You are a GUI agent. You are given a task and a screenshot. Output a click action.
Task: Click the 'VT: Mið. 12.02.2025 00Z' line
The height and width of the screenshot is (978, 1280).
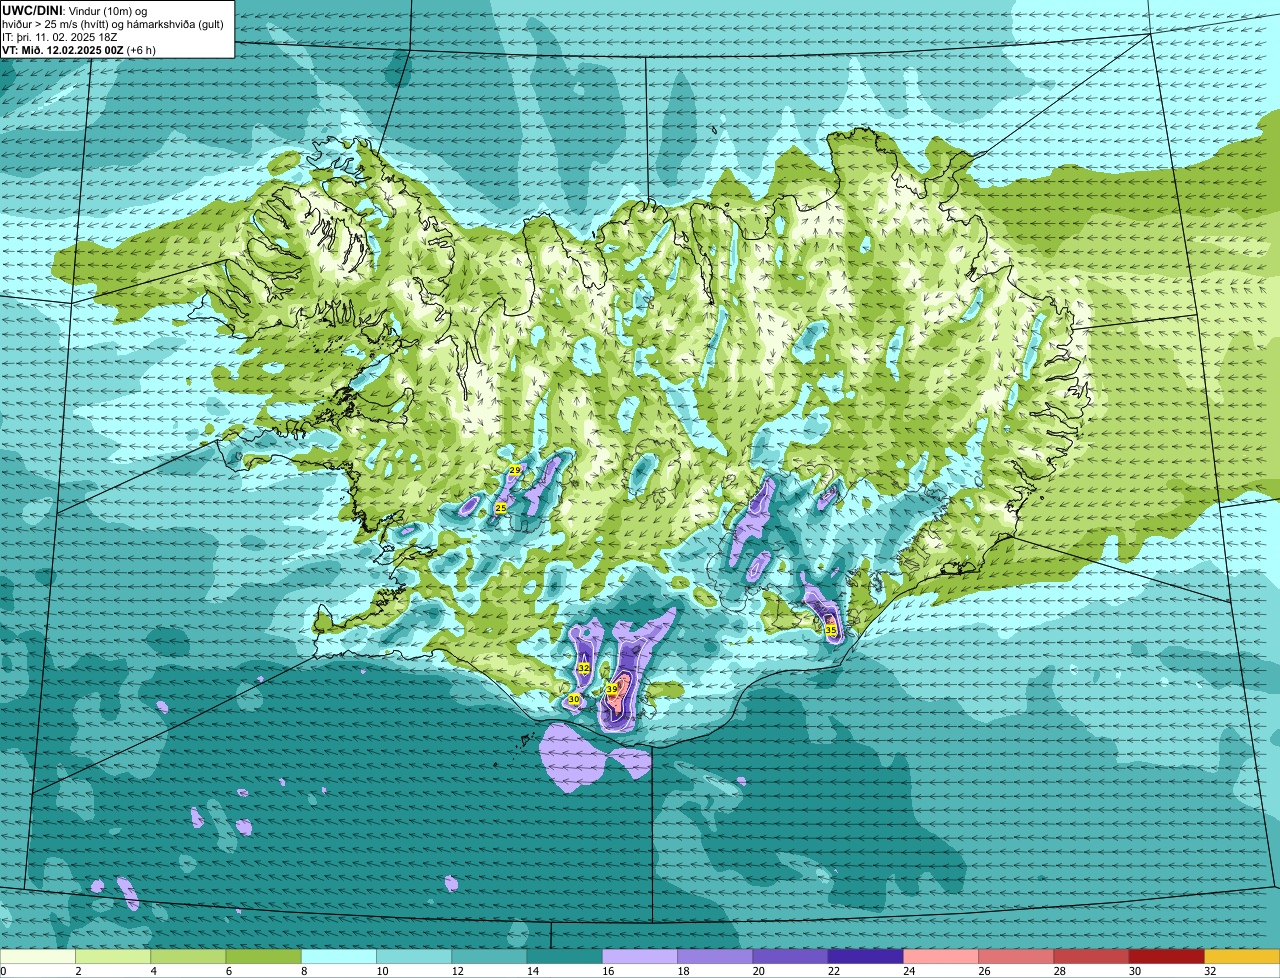tap(63, 50)
